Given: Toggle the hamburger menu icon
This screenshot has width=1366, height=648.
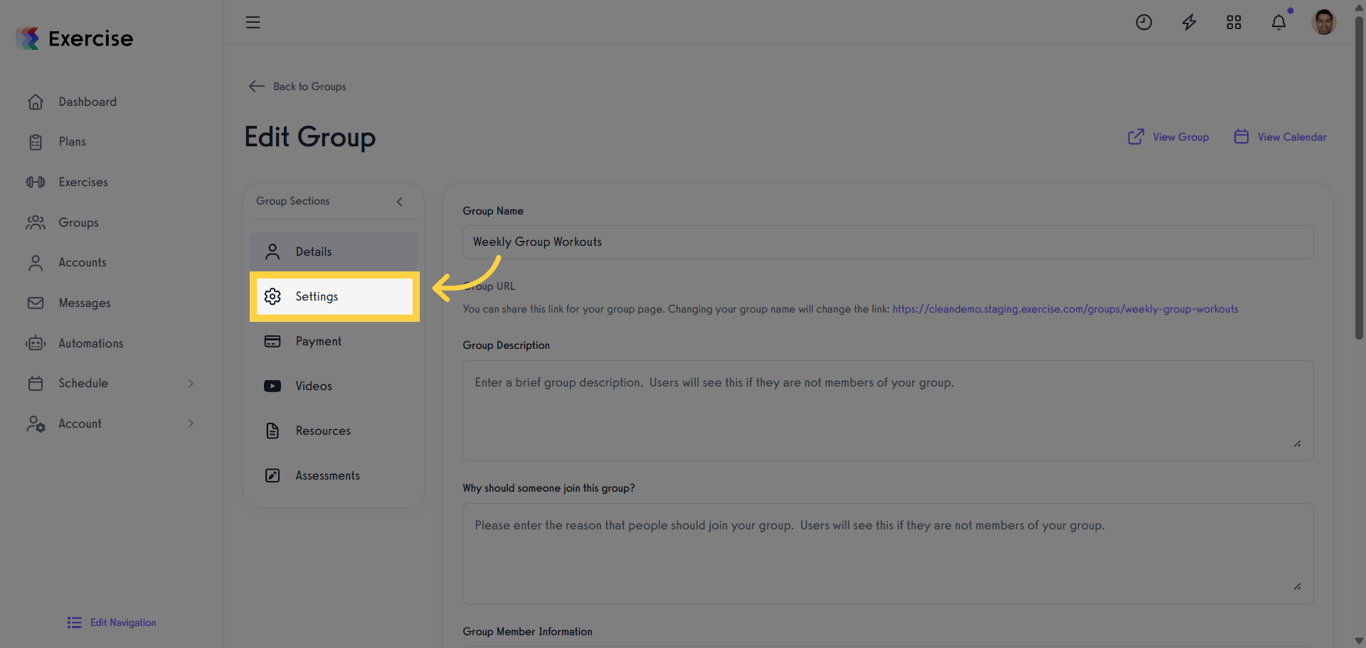Looking at the screenshot, I should (253, 22).
